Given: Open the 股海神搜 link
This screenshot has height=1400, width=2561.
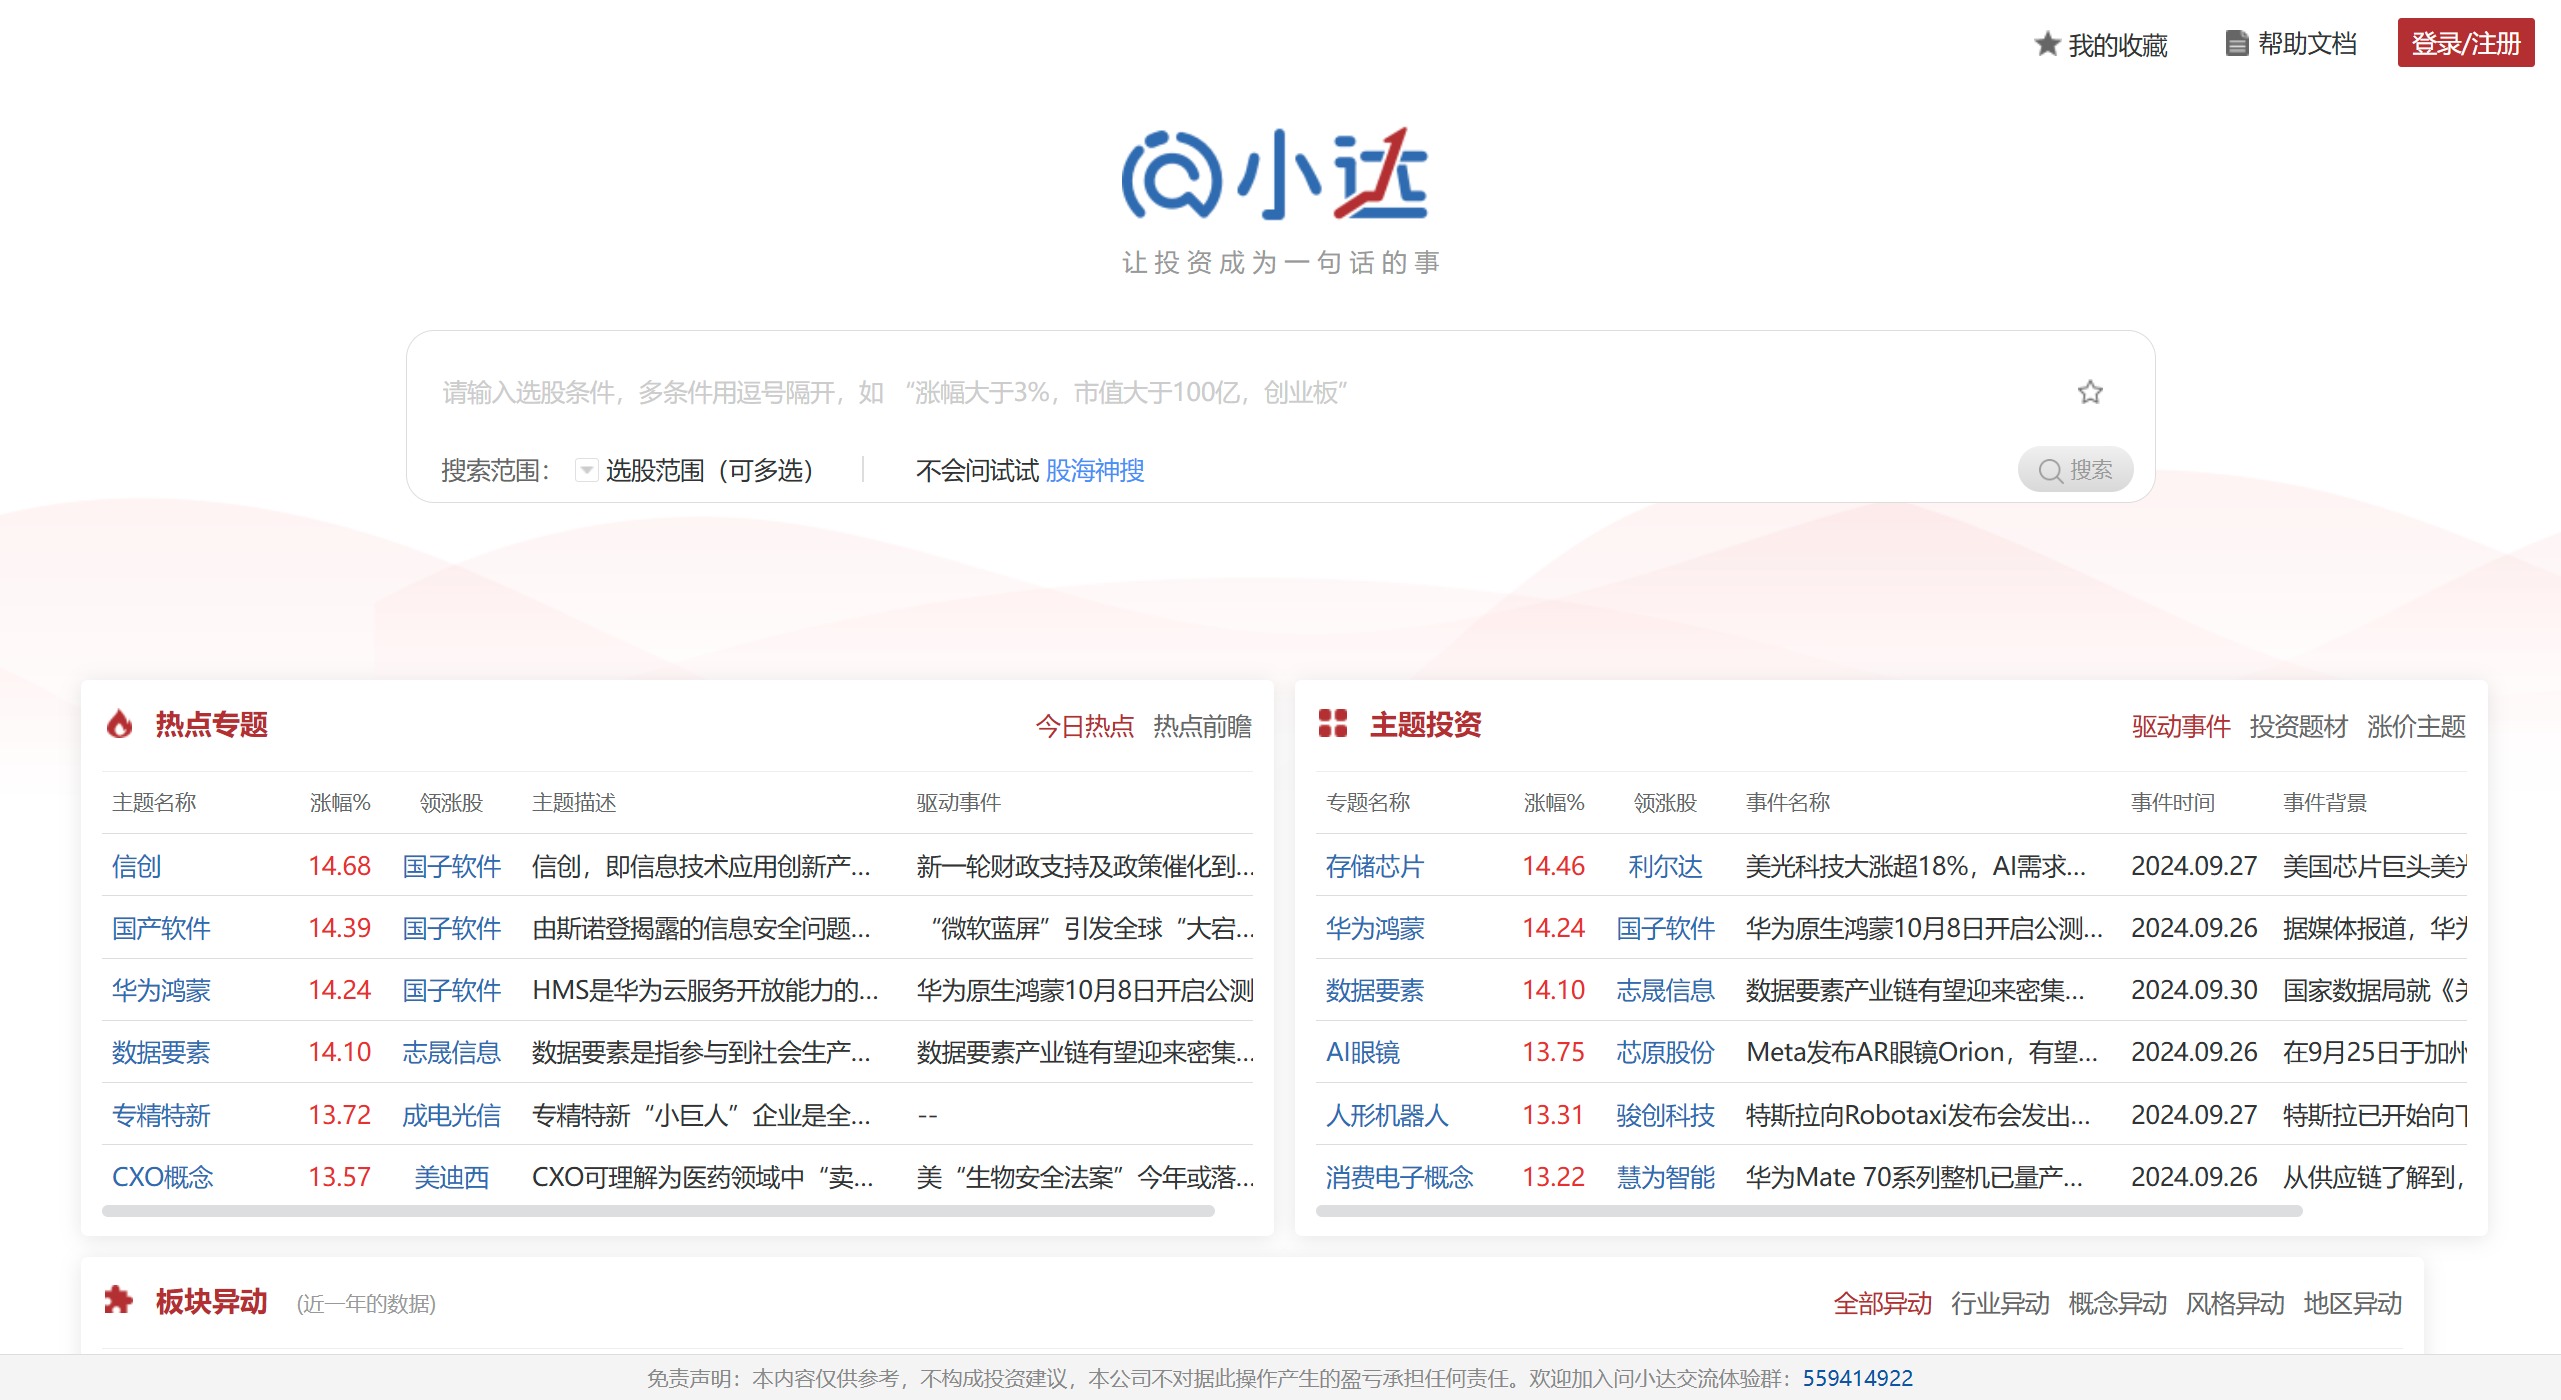Looking at the screenshot, I should (x=1096, y=470).
